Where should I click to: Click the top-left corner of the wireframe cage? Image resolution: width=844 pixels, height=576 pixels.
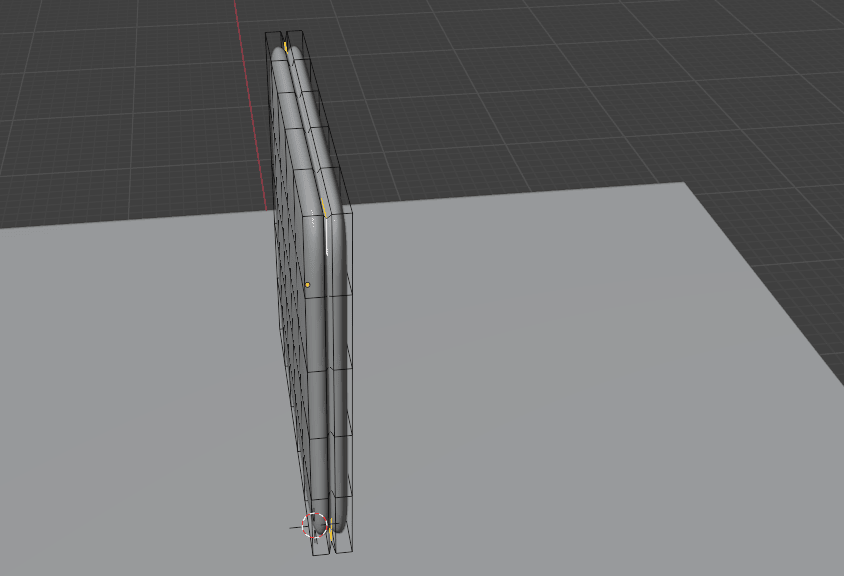click(266, 33)
